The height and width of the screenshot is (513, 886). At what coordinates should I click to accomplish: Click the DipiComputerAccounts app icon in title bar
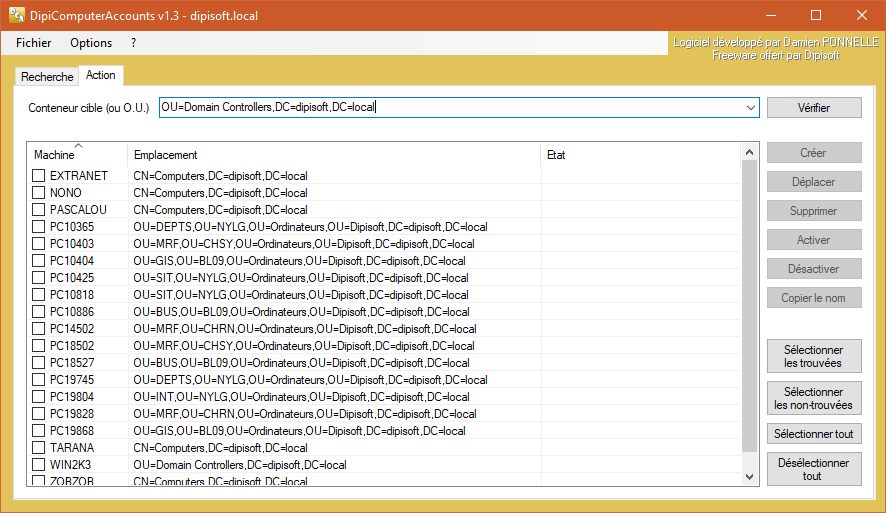pyautogui.click(x=17, y=15)
